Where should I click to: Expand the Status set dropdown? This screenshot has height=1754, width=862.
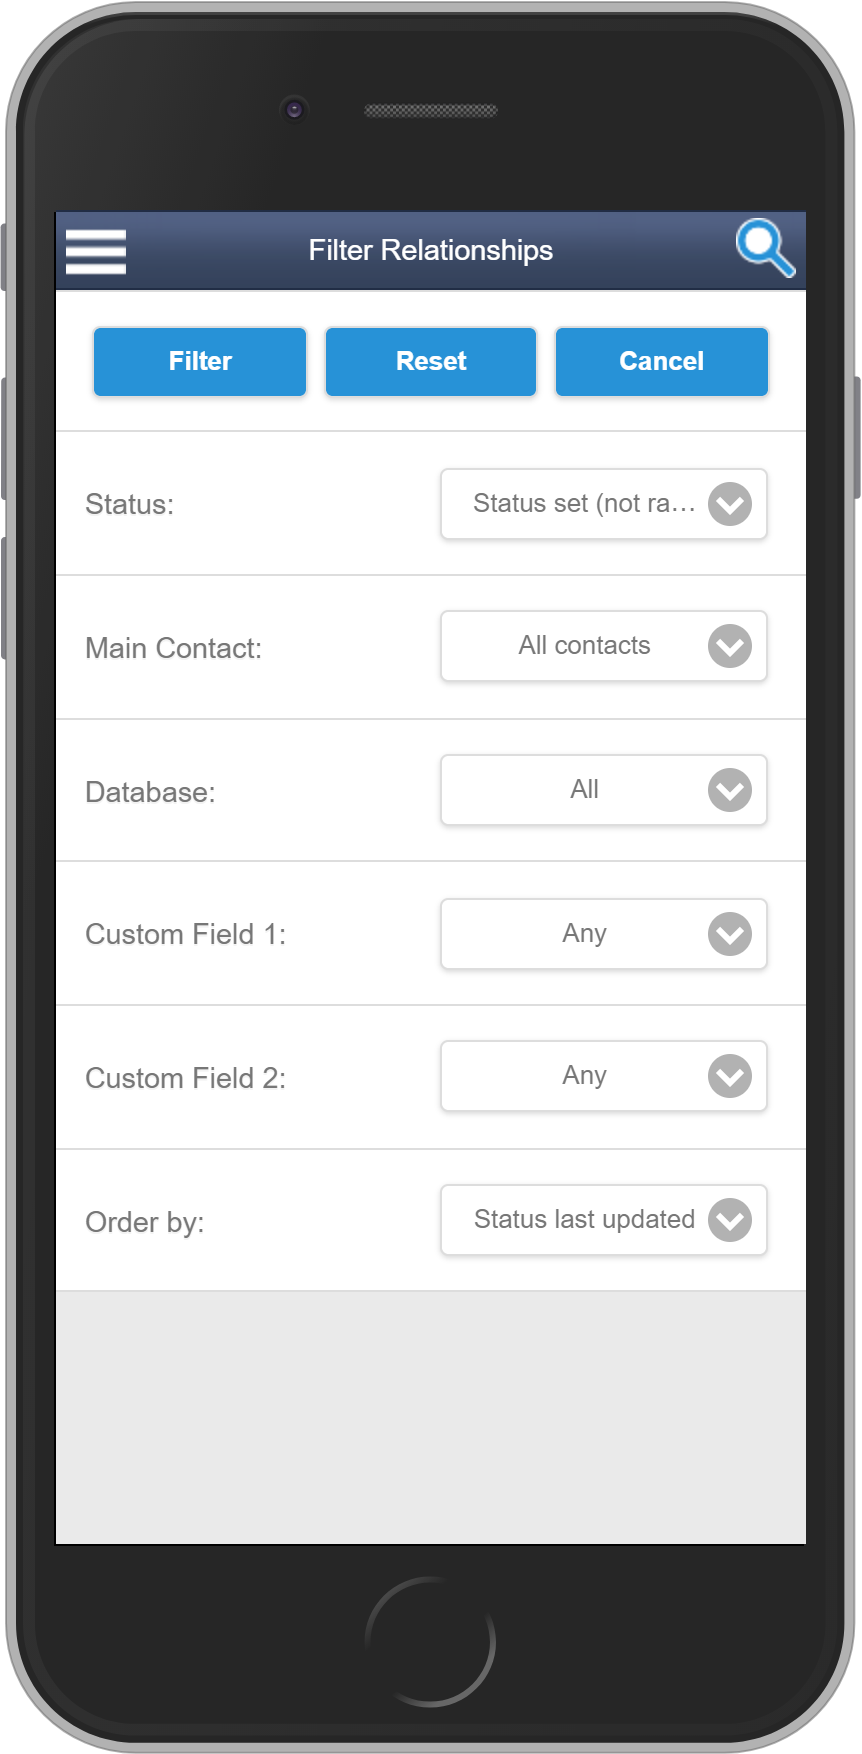pos(584,504)
